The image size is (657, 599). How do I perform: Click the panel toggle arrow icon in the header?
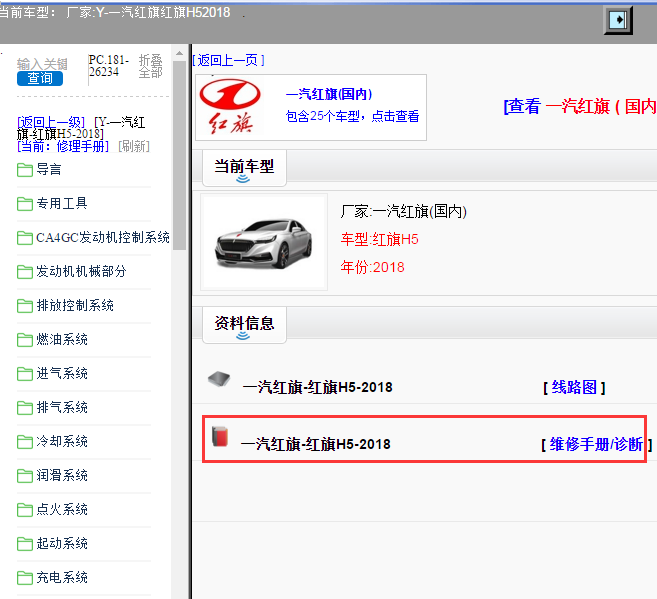point(618,20)
